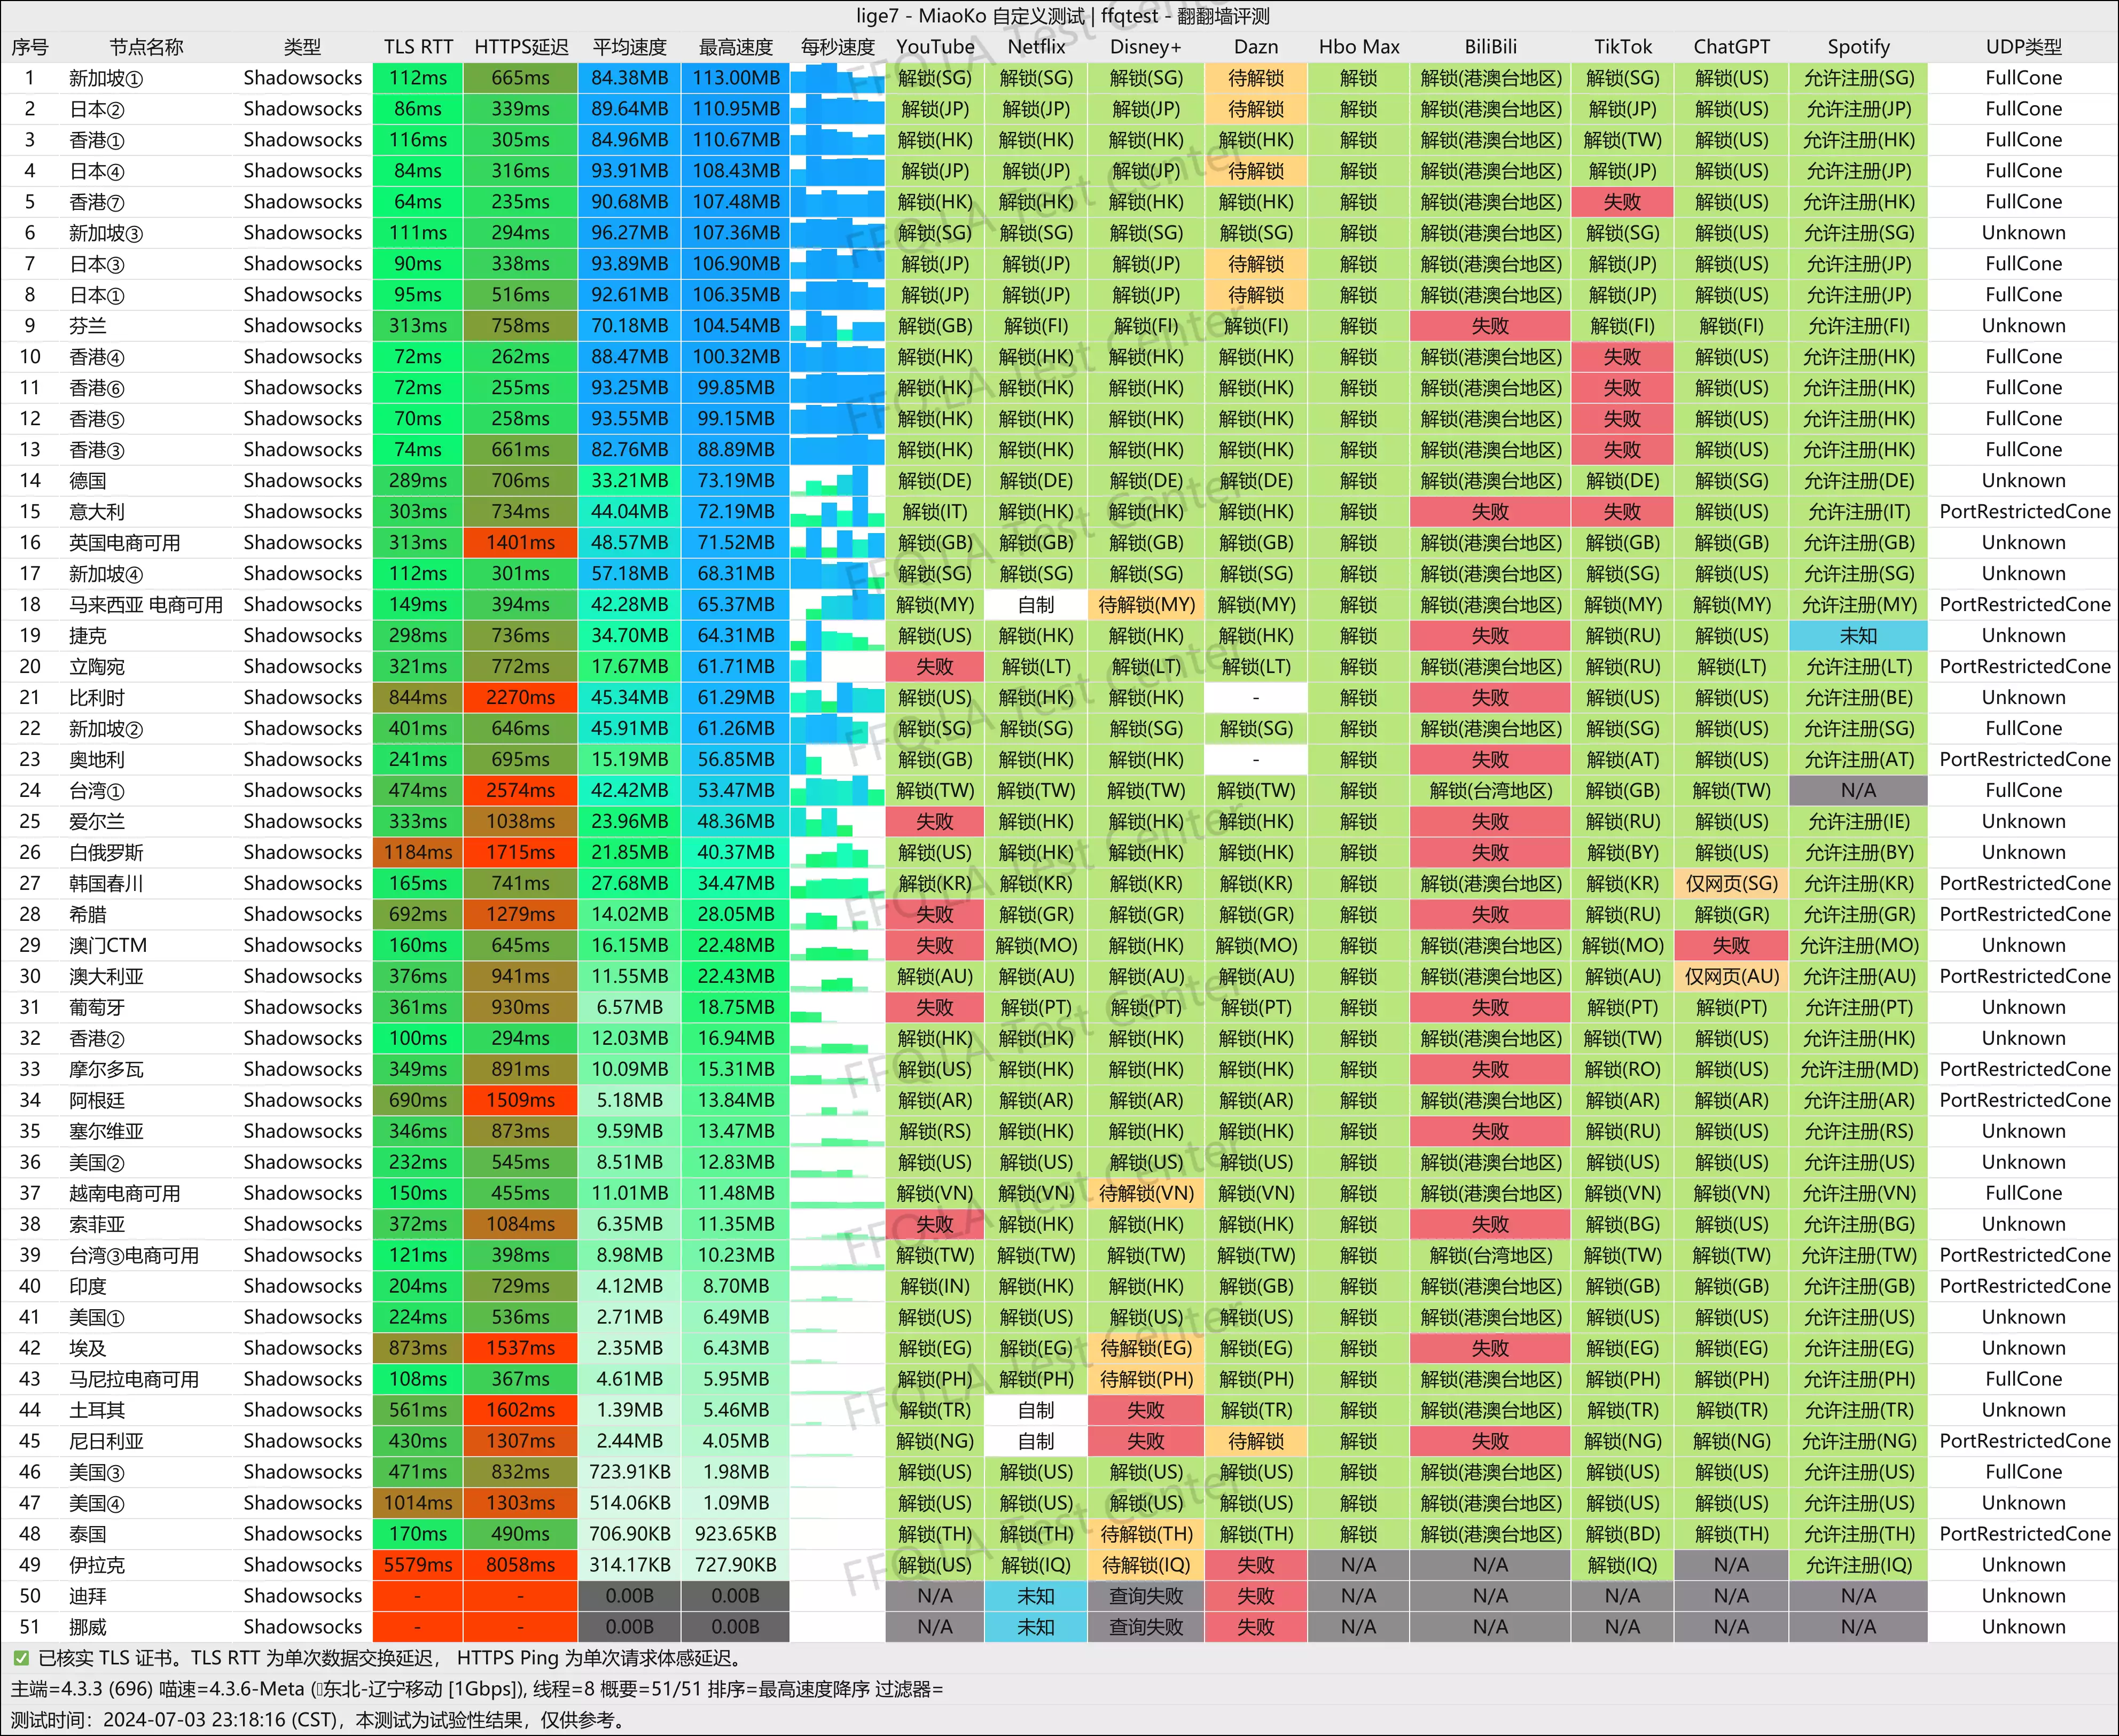This screenshot has height=1736, width=2119.
Task: Click the 待解锁 Dazn cell for 日本②
Action: click(1256, 109)
